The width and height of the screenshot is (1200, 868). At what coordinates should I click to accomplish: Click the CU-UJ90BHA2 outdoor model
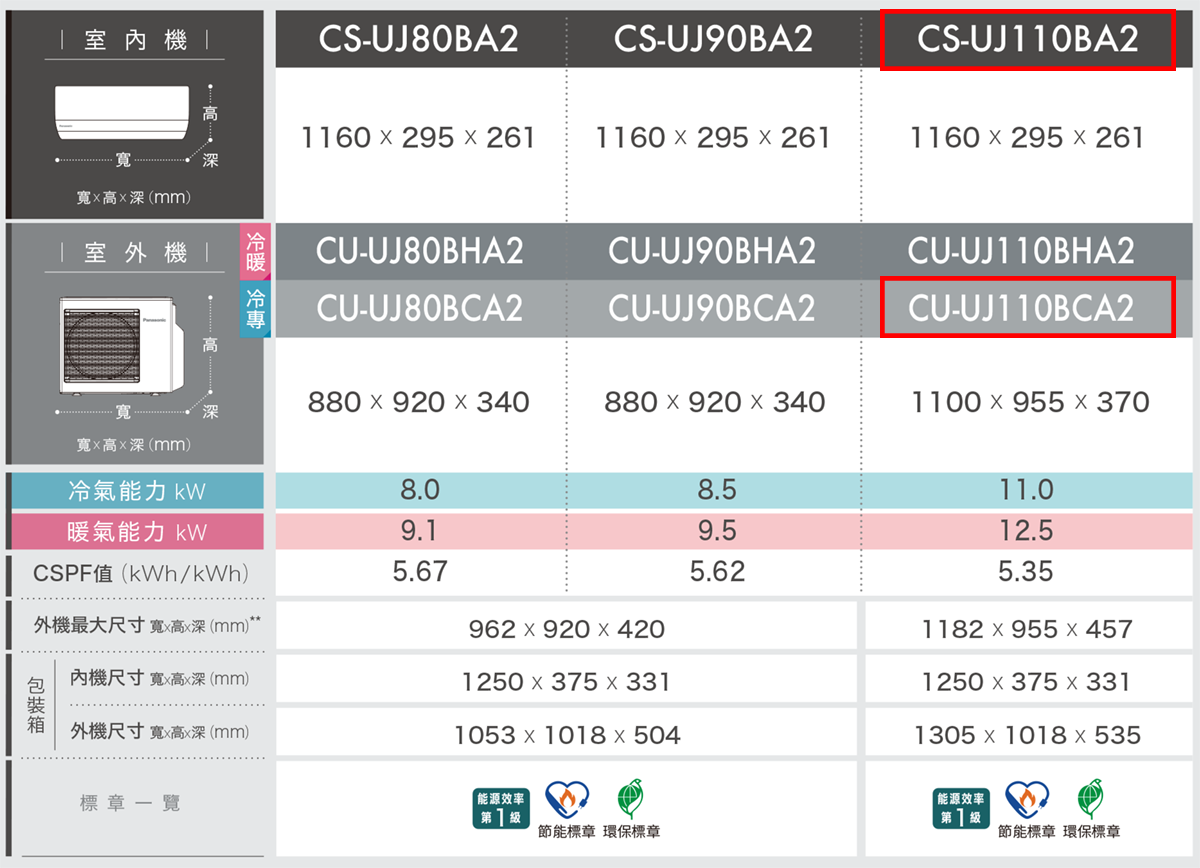pos(713,250)
